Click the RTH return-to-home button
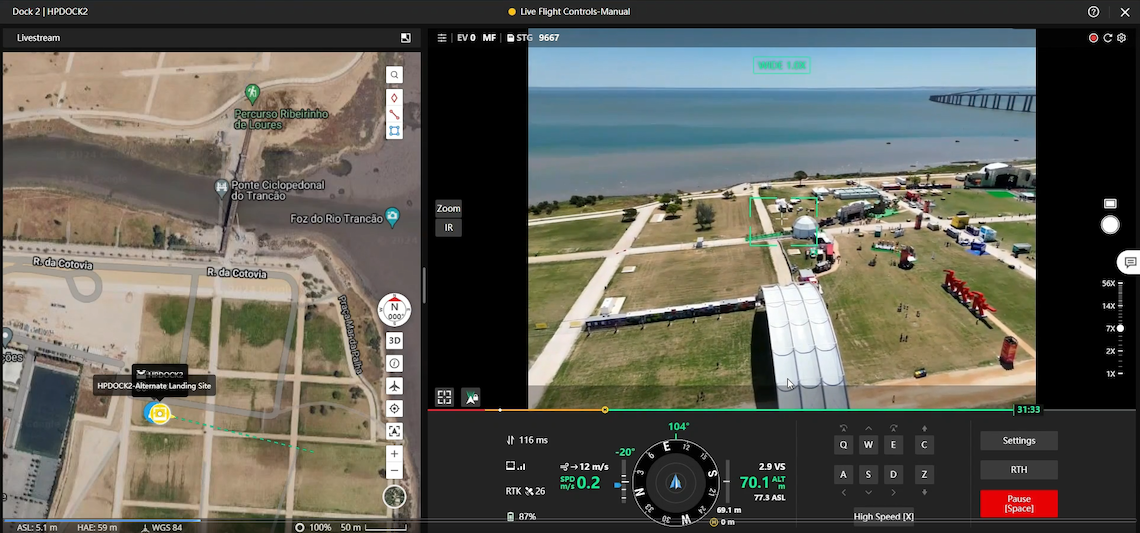The height and width of the screenshot is (533, 1140). [x=1018, y=470]
